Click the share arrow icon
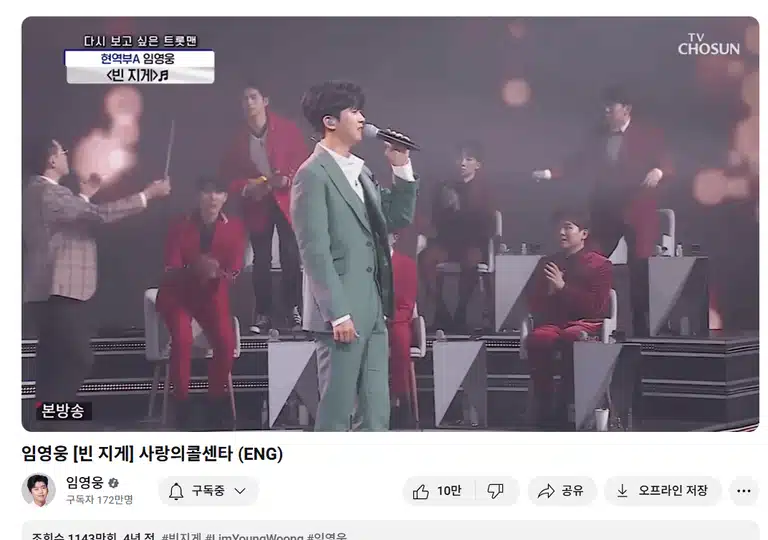The image size is (768, 540). coord(546,491)
